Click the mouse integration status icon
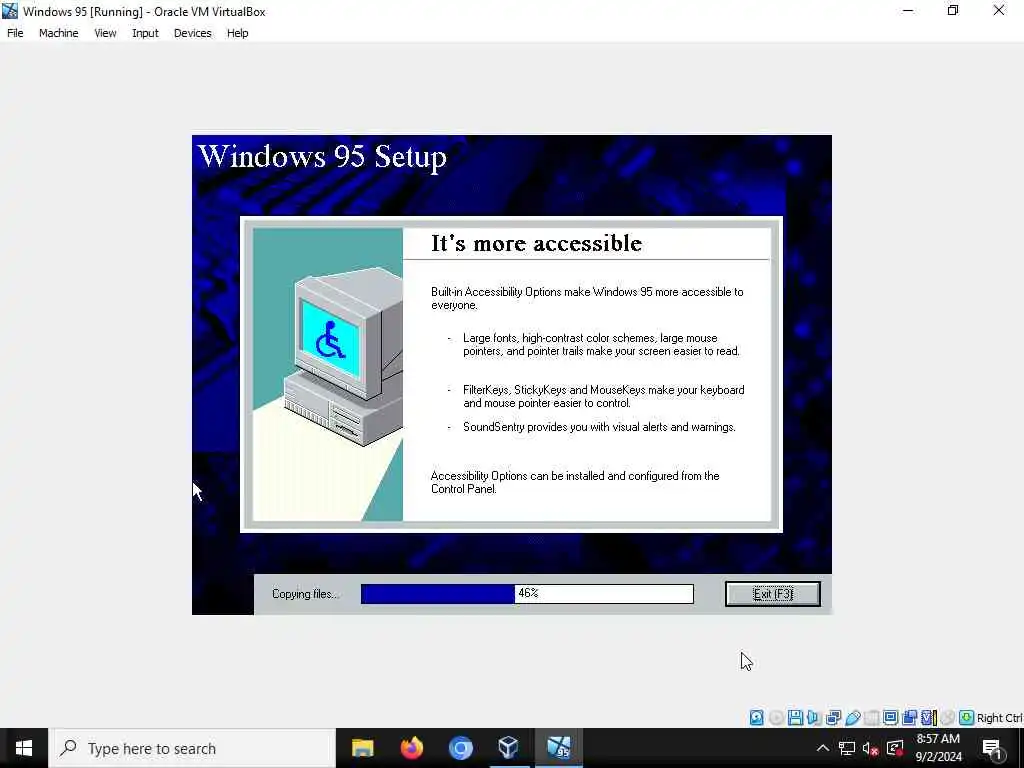This screenshot has height=768, width=1024. [x=948, y=718]
